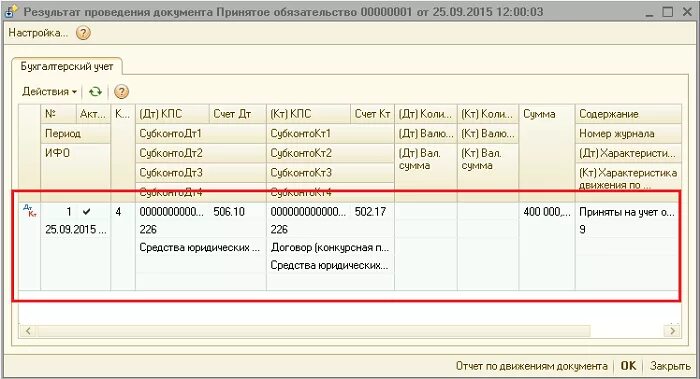This screenshot has width=700, height=379.
Task: Click the Счет Дт column header
Action: tap(238, 114)
